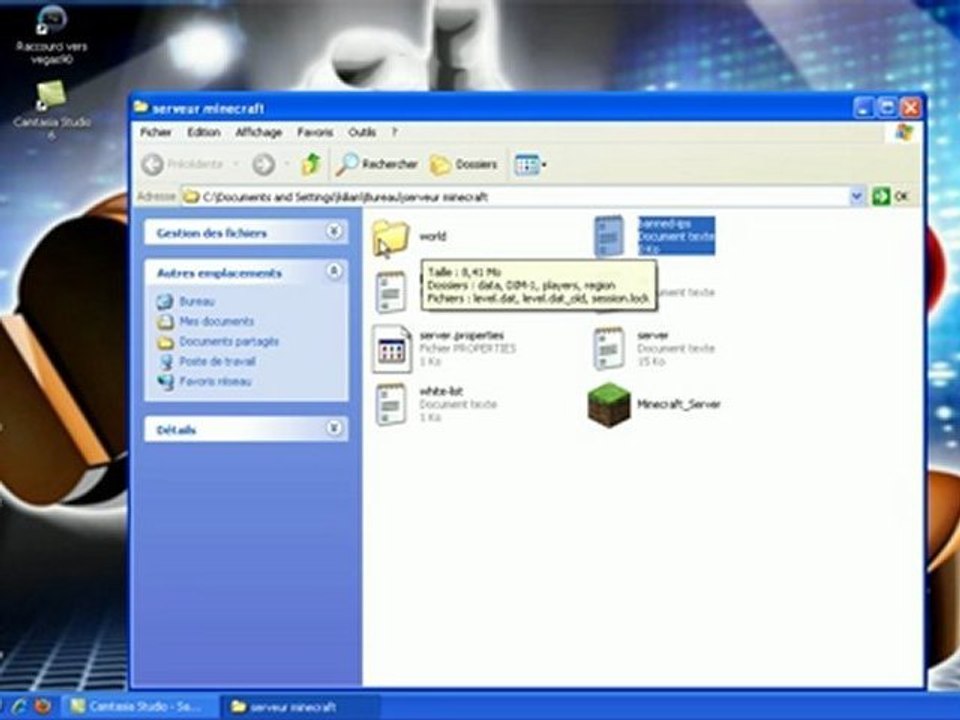The image size is (960, 720).
Task: Open the Raccourci vers vegas90 desktop shortcut
Action: [51, 34]
